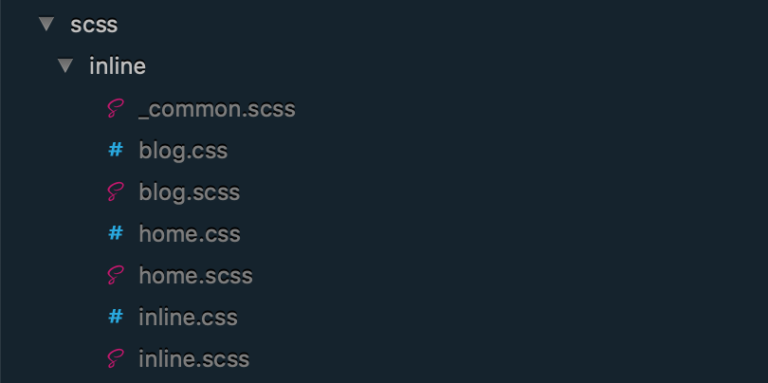The height and width of the screenshot is (383, 768).
Task: Click the Sass icon beside blog.scss
Action: pyautogui.click(x=116, y=192)
